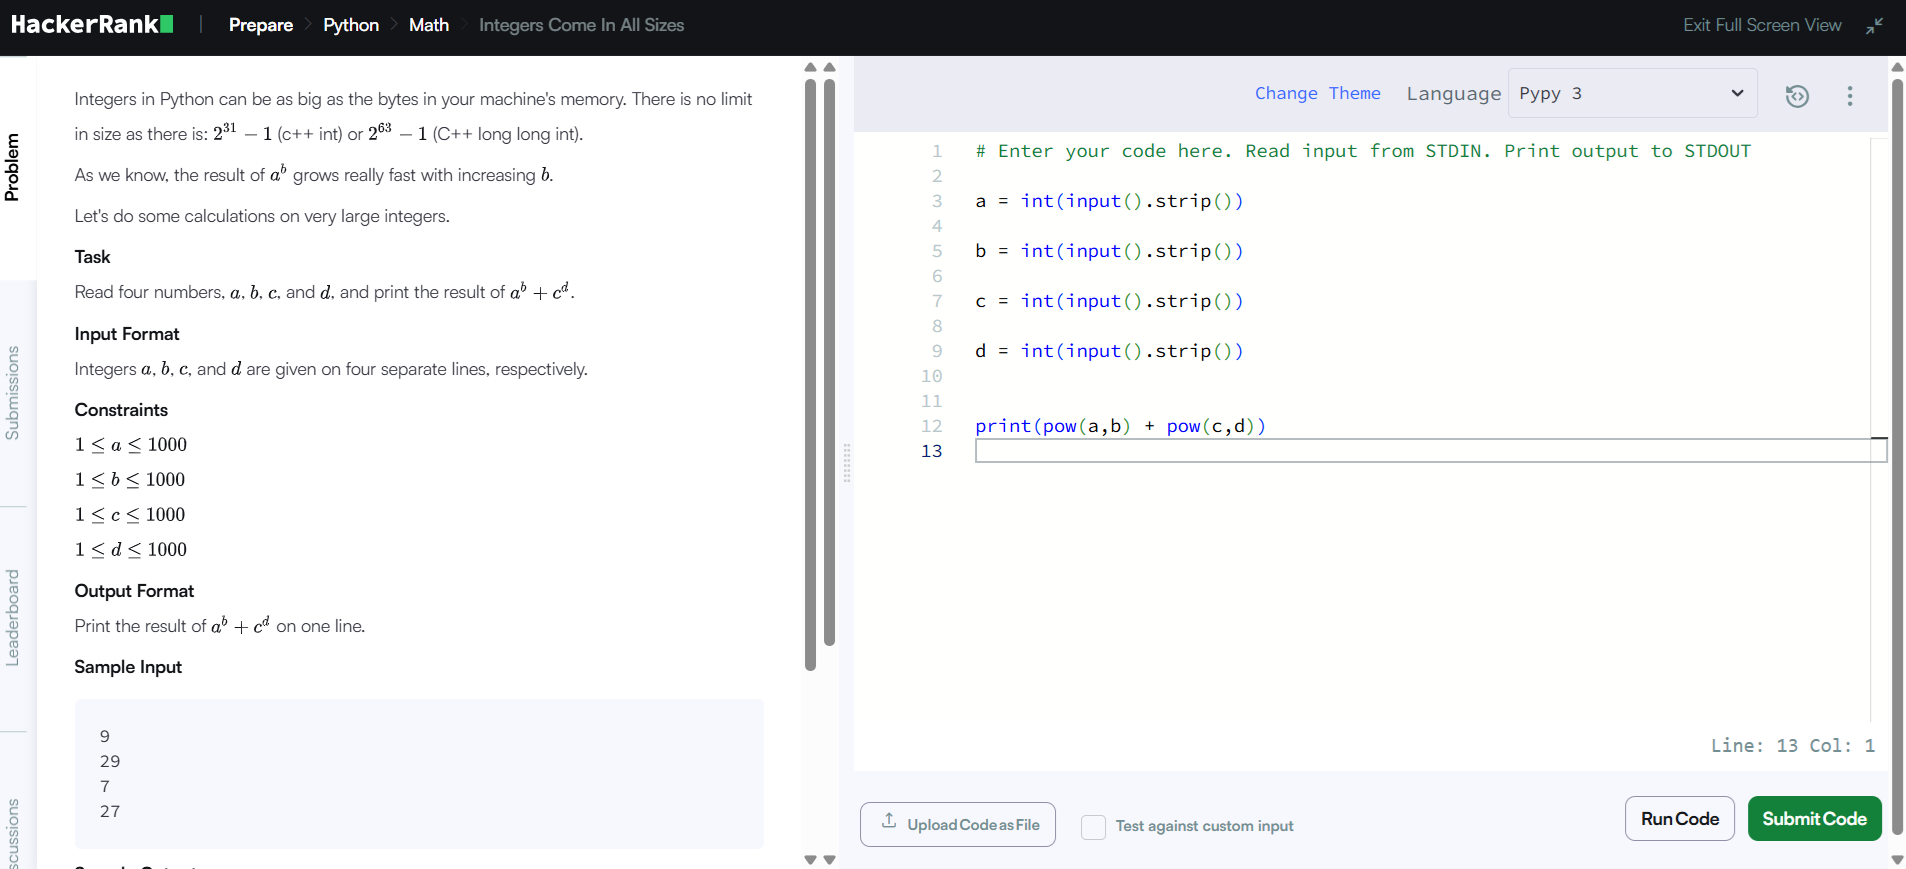
Task: Click sample input value 29
Action: tap(110, 761)
